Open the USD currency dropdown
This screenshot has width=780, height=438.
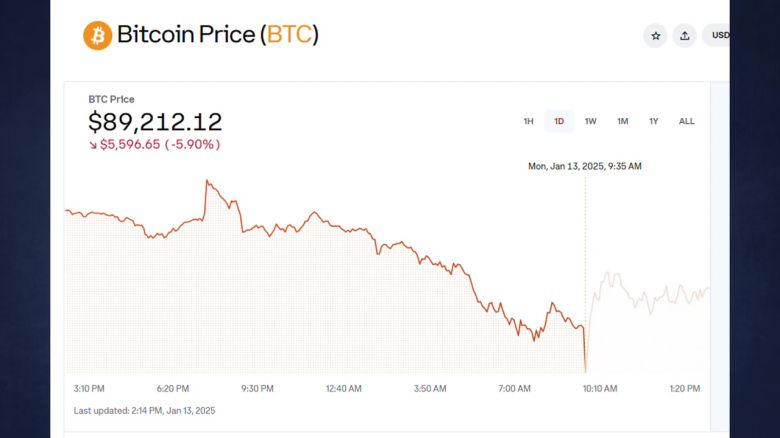(719, 36)
